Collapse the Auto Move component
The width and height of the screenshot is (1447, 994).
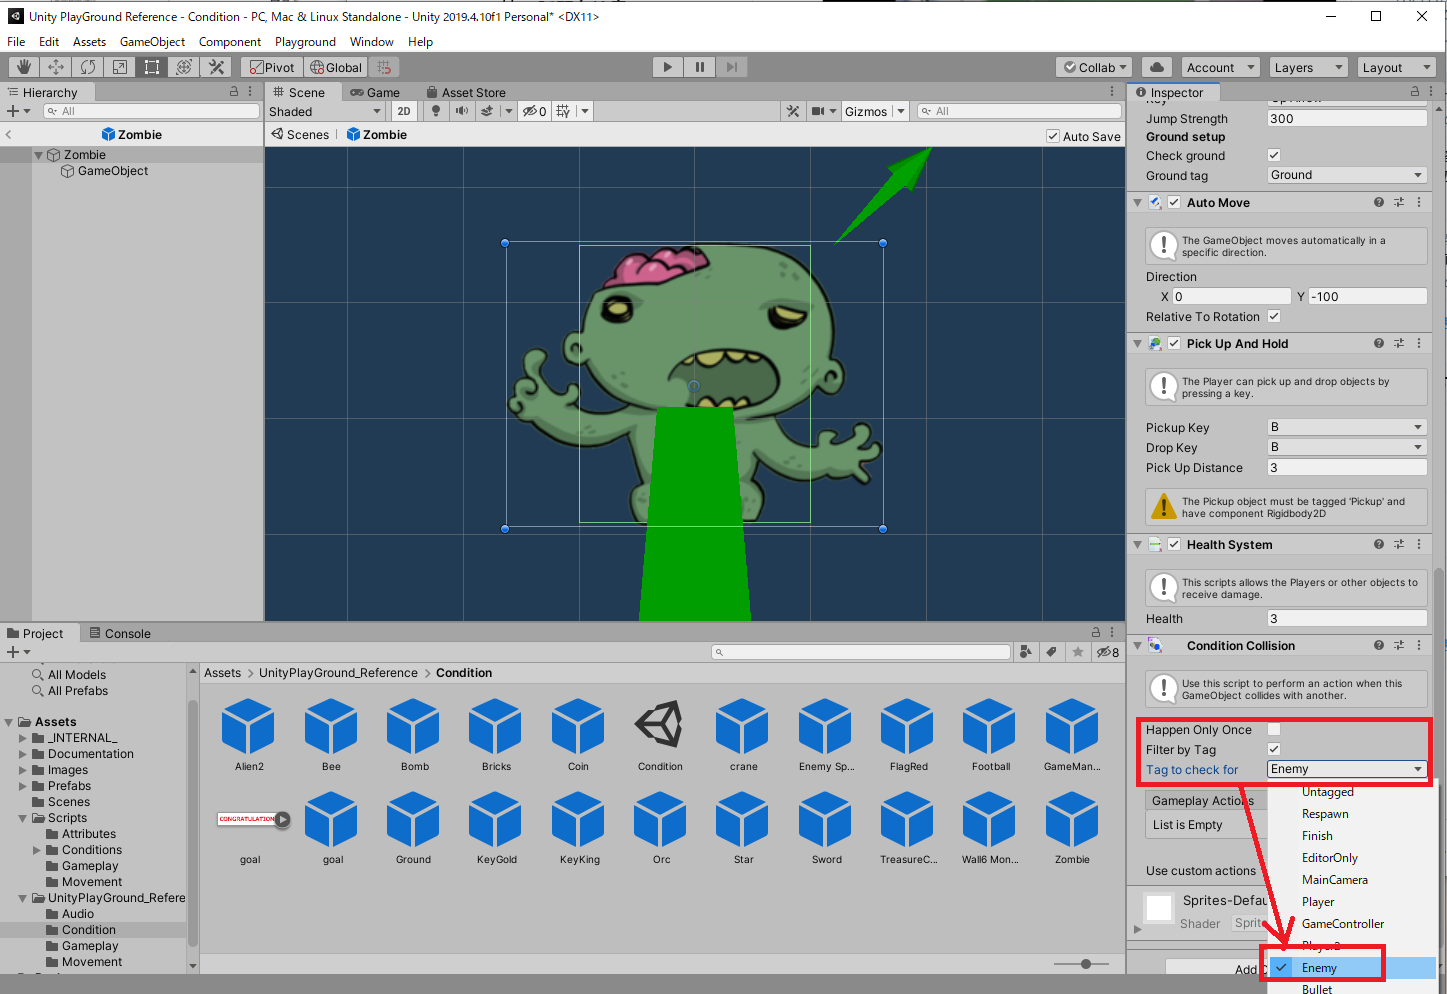click(1137, 202)
